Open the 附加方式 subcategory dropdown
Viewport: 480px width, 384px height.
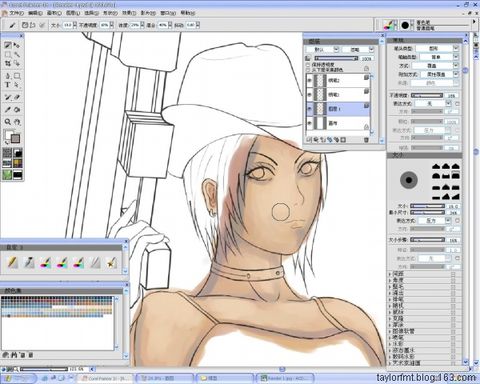(439, 74)
